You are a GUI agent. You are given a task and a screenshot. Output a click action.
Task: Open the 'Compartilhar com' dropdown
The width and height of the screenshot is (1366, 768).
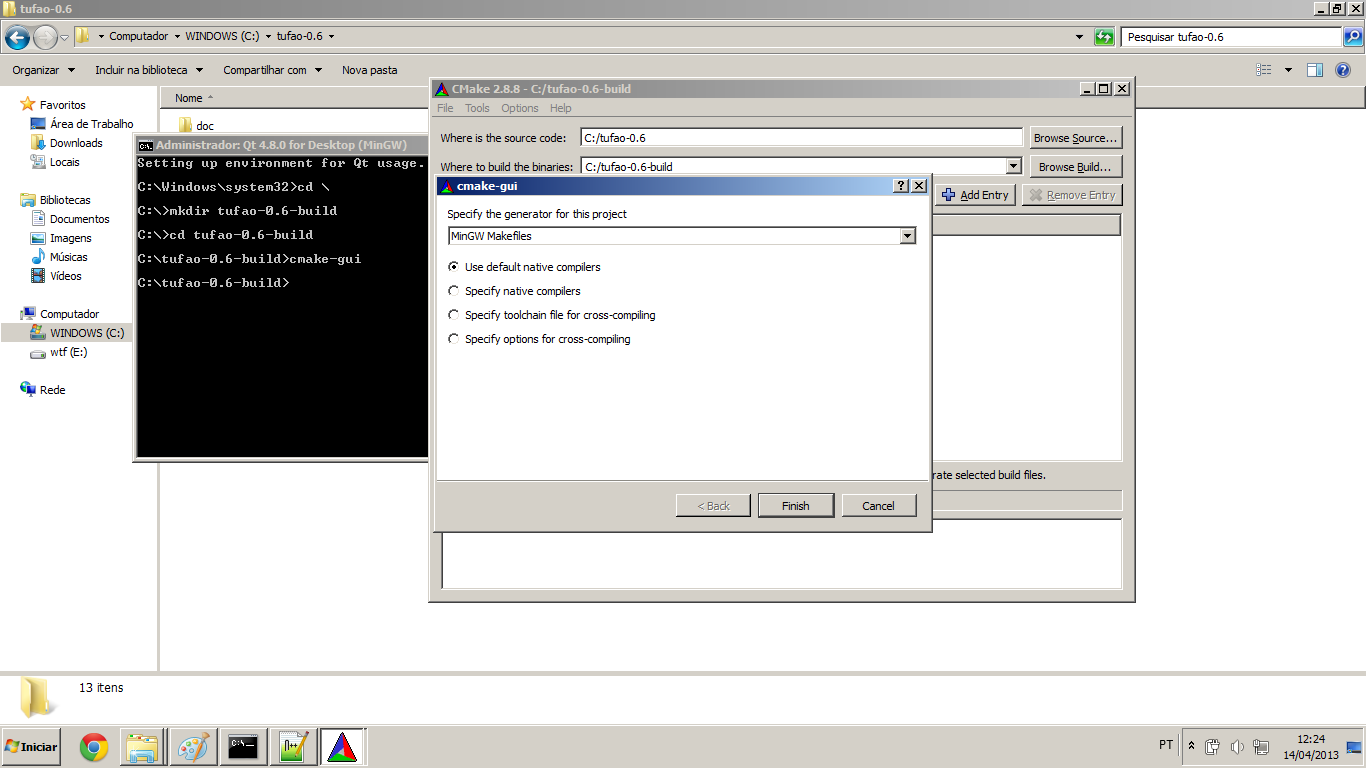coord(272,70)
